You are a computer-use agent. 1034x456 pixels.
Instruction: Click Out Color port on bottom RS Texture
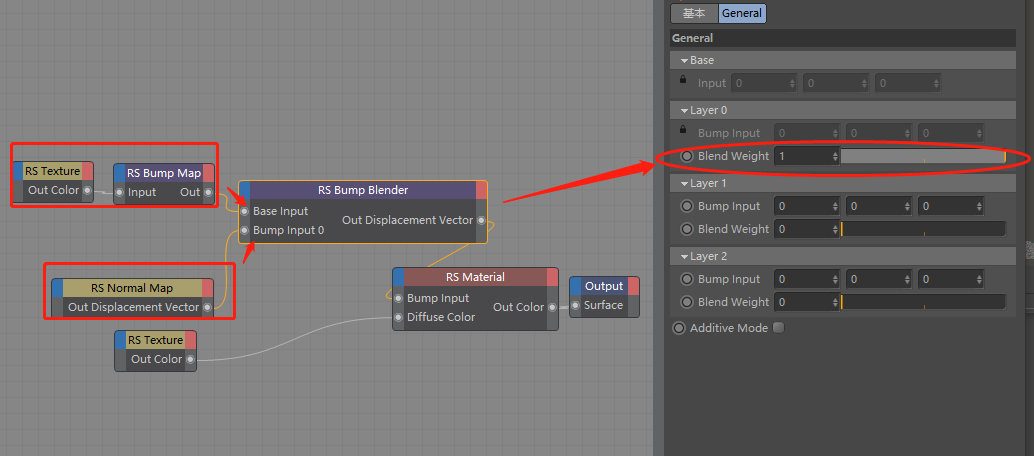pyautogui.click(x=190, y=360)
